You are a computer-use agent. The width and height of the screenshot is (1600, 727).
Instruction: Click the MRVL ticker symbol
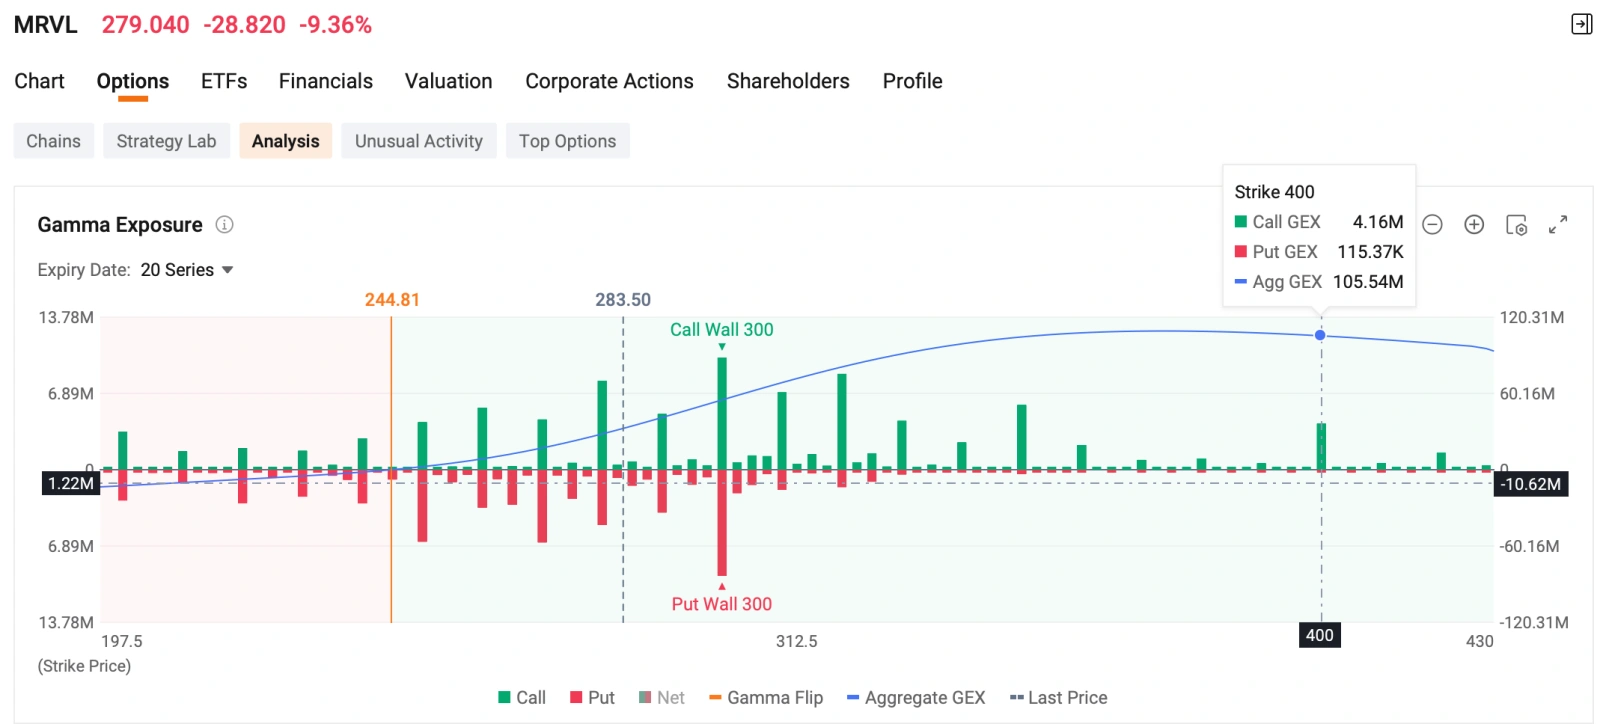tap(46, 25)
